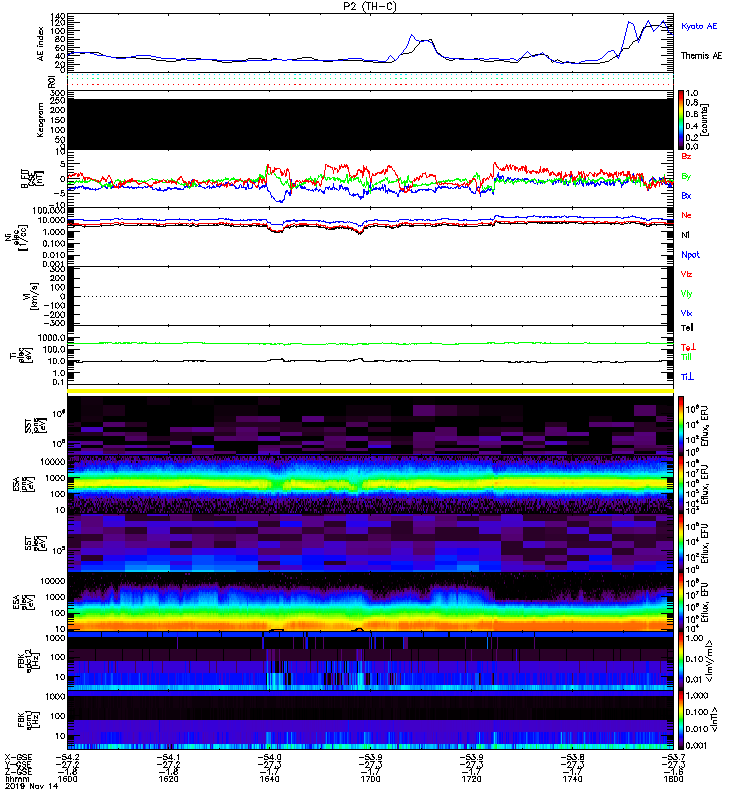Select the blue Npot legend label
750x800 pixels.
pyautogui.click(x=690, y=255)
